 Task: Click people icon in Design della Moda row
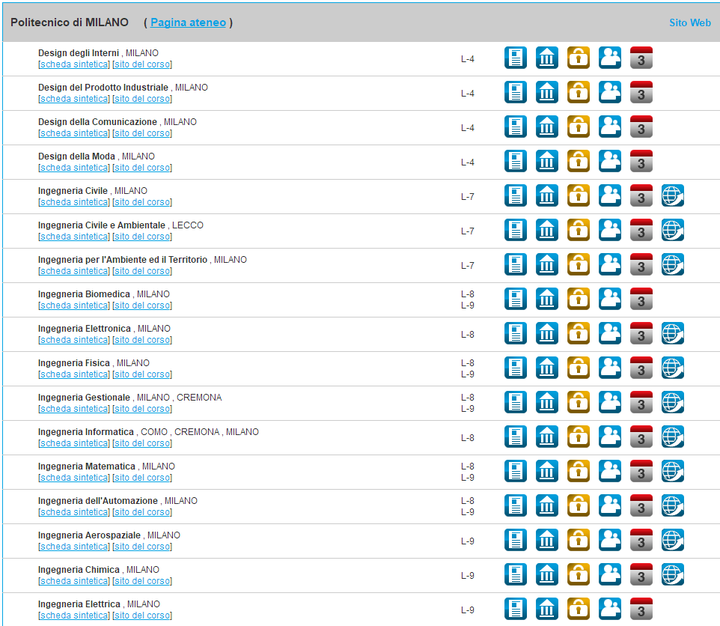click(610, 161)
